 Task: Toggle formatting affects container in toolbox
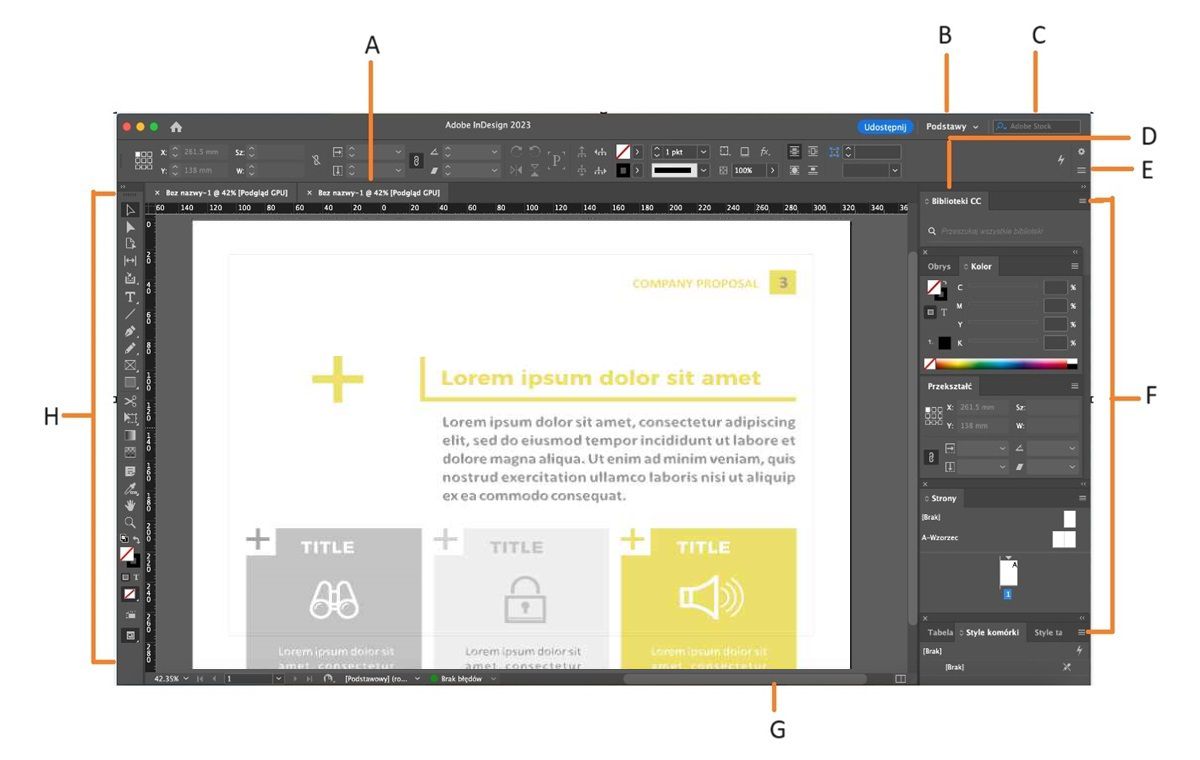(x=125, y=578)
